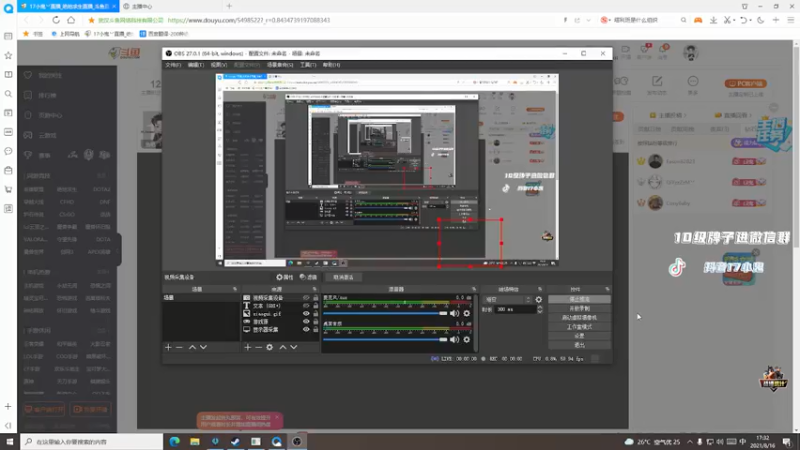800x450 pixels.
Task: Open the scene transition type dropdown
Action: click(x=507, y=299)
